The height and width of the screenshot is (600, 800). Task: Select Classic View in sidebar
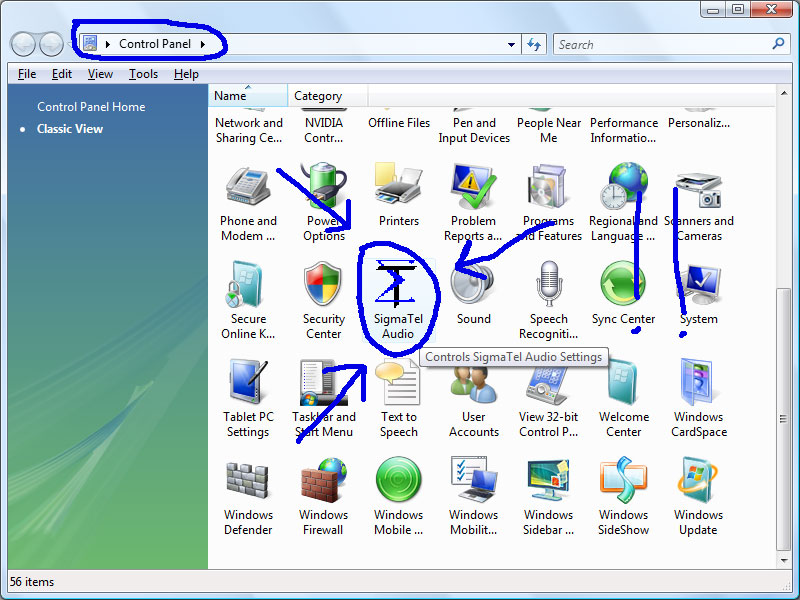point(70,129)
